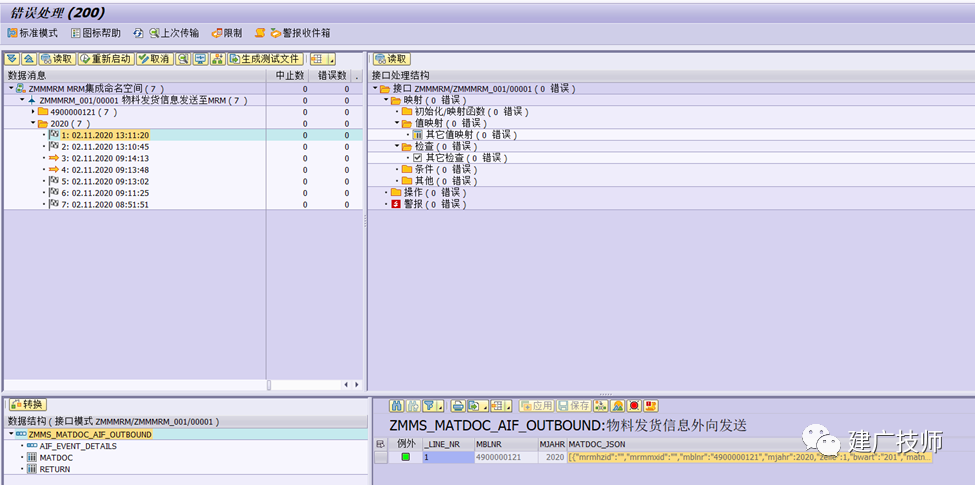Click the last red icon in grid toolbar

tap(651, 406)
